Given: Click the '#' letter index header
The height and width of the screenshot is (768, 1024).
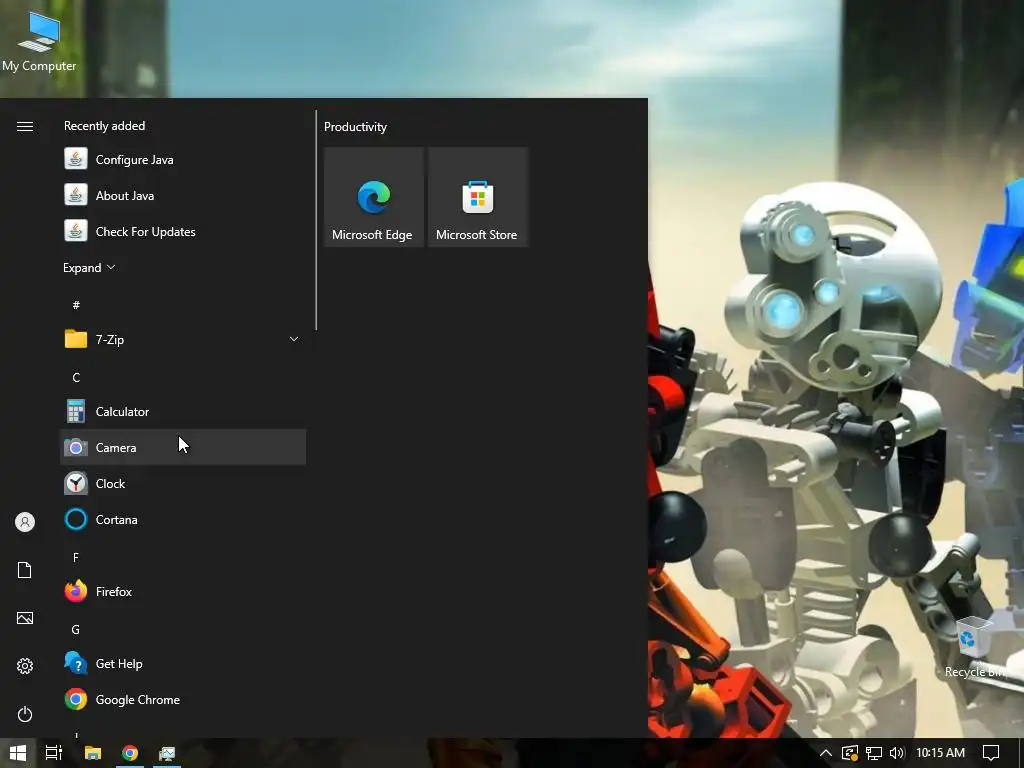Looking at the screenshot, I should (76, 305).
